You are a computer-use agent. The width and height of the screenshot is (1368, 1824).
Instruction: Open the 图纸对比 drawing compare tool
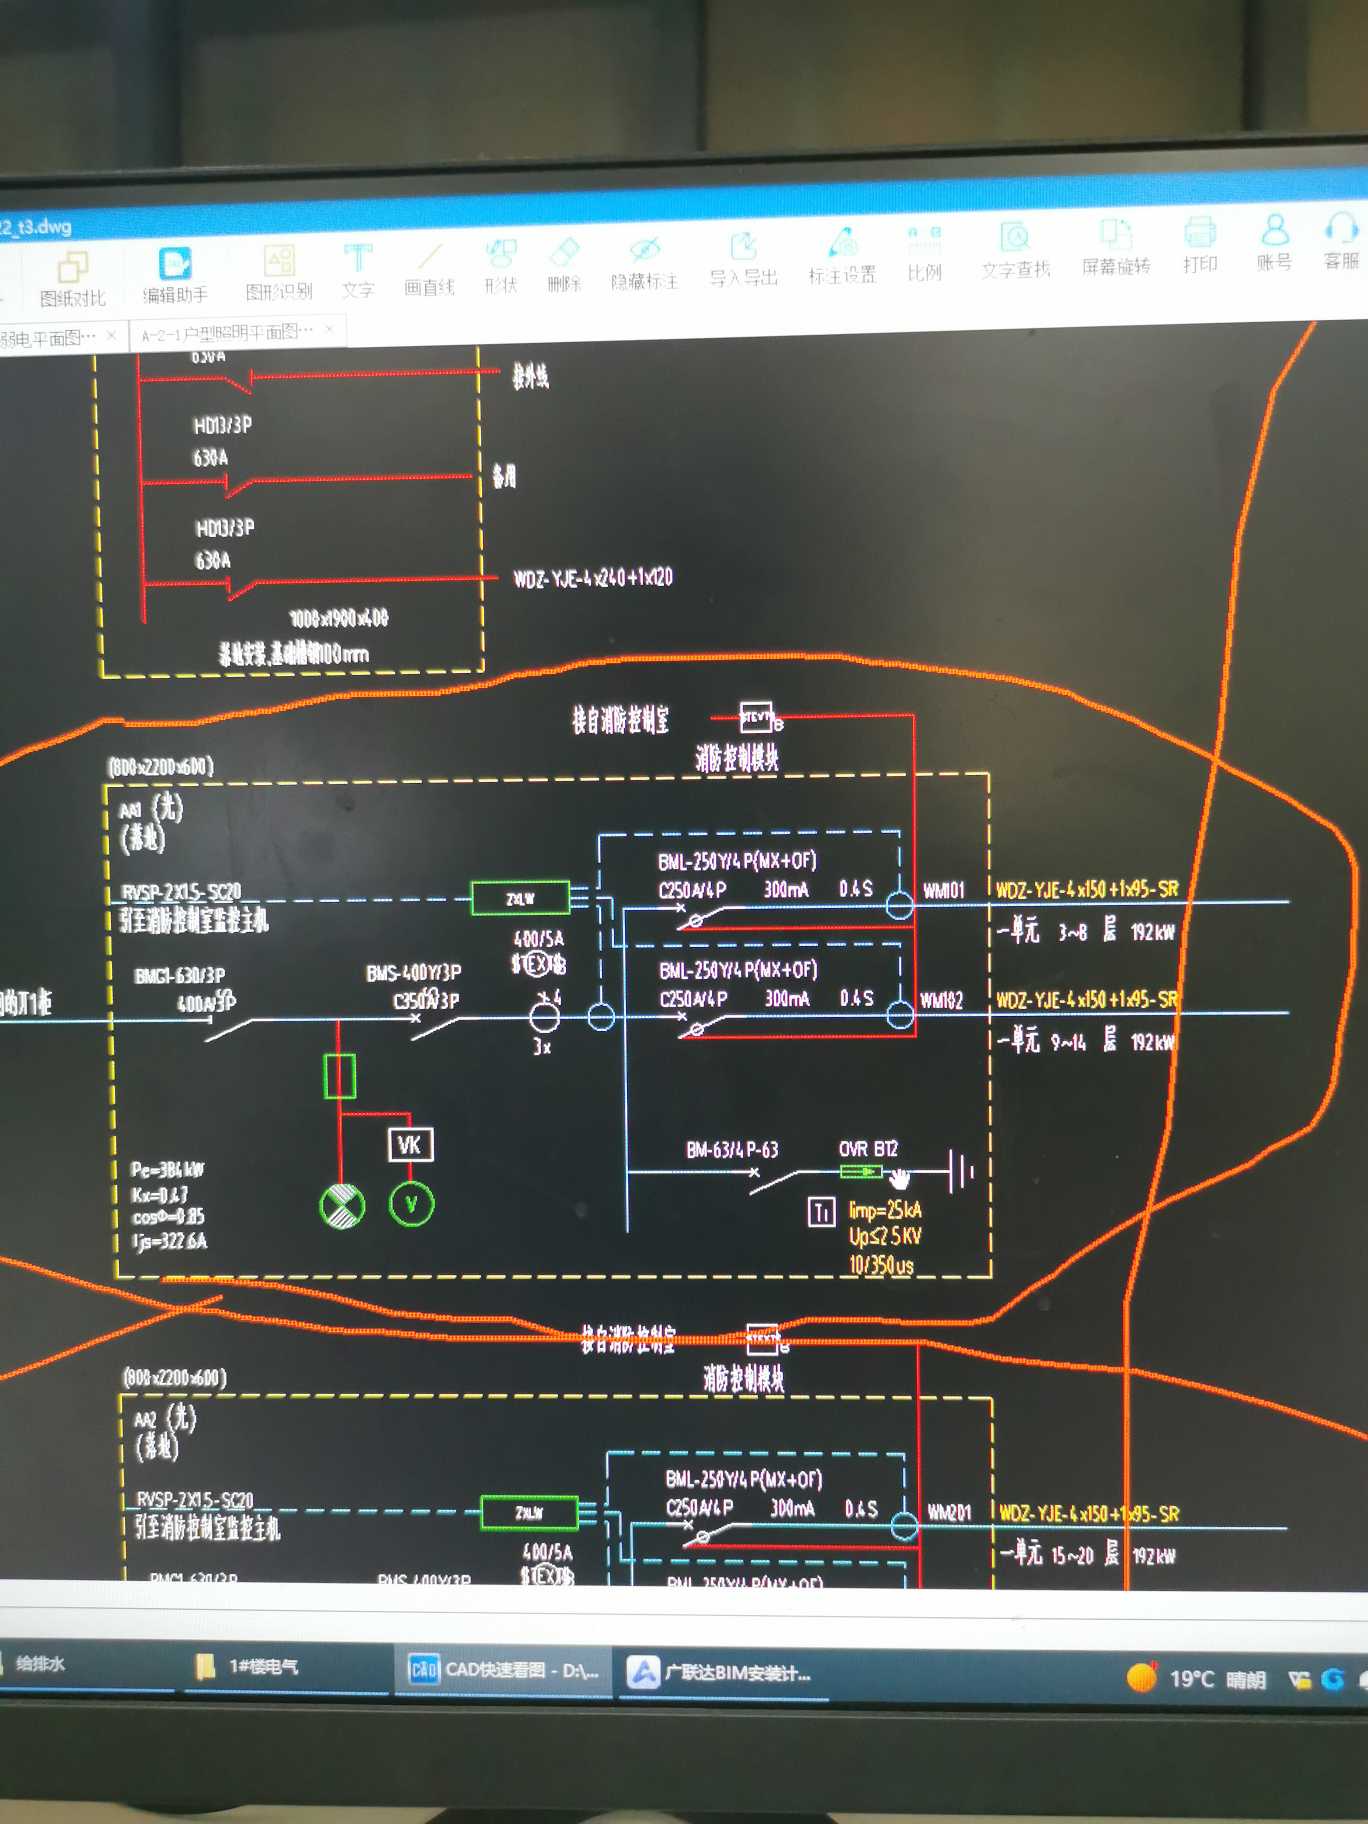tap(72, 279)
